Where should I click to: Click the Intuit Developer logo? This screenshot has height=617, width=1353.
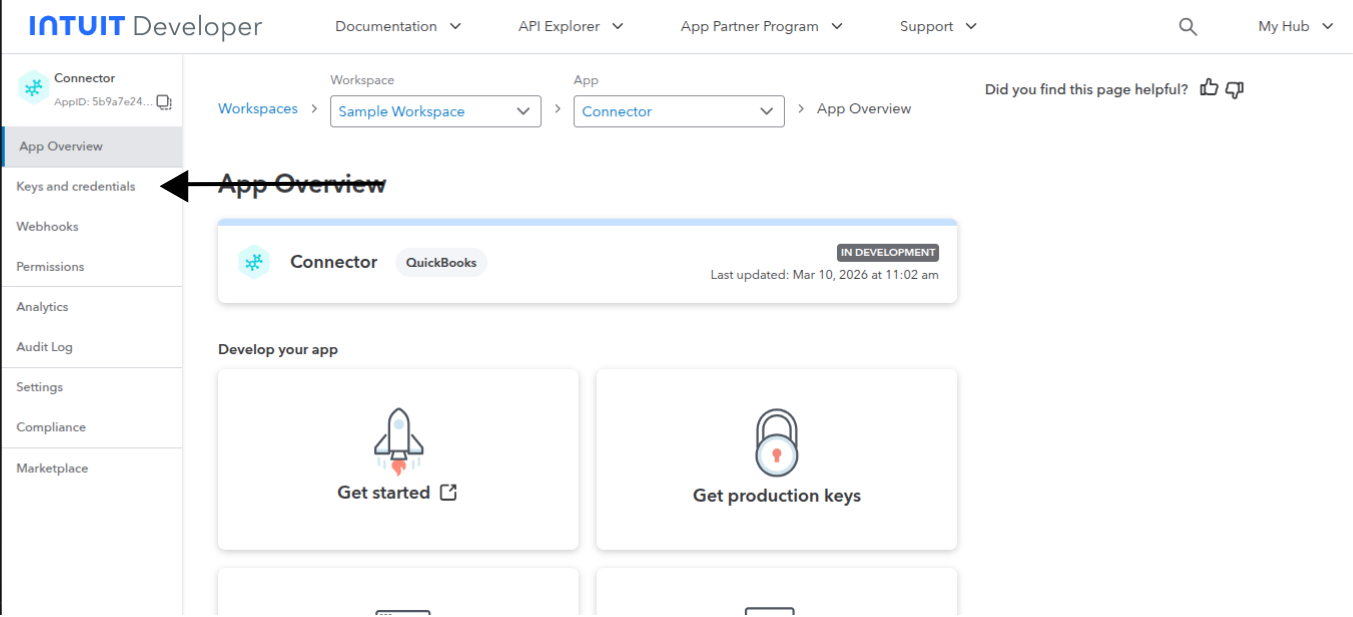(x=146, y=27)
